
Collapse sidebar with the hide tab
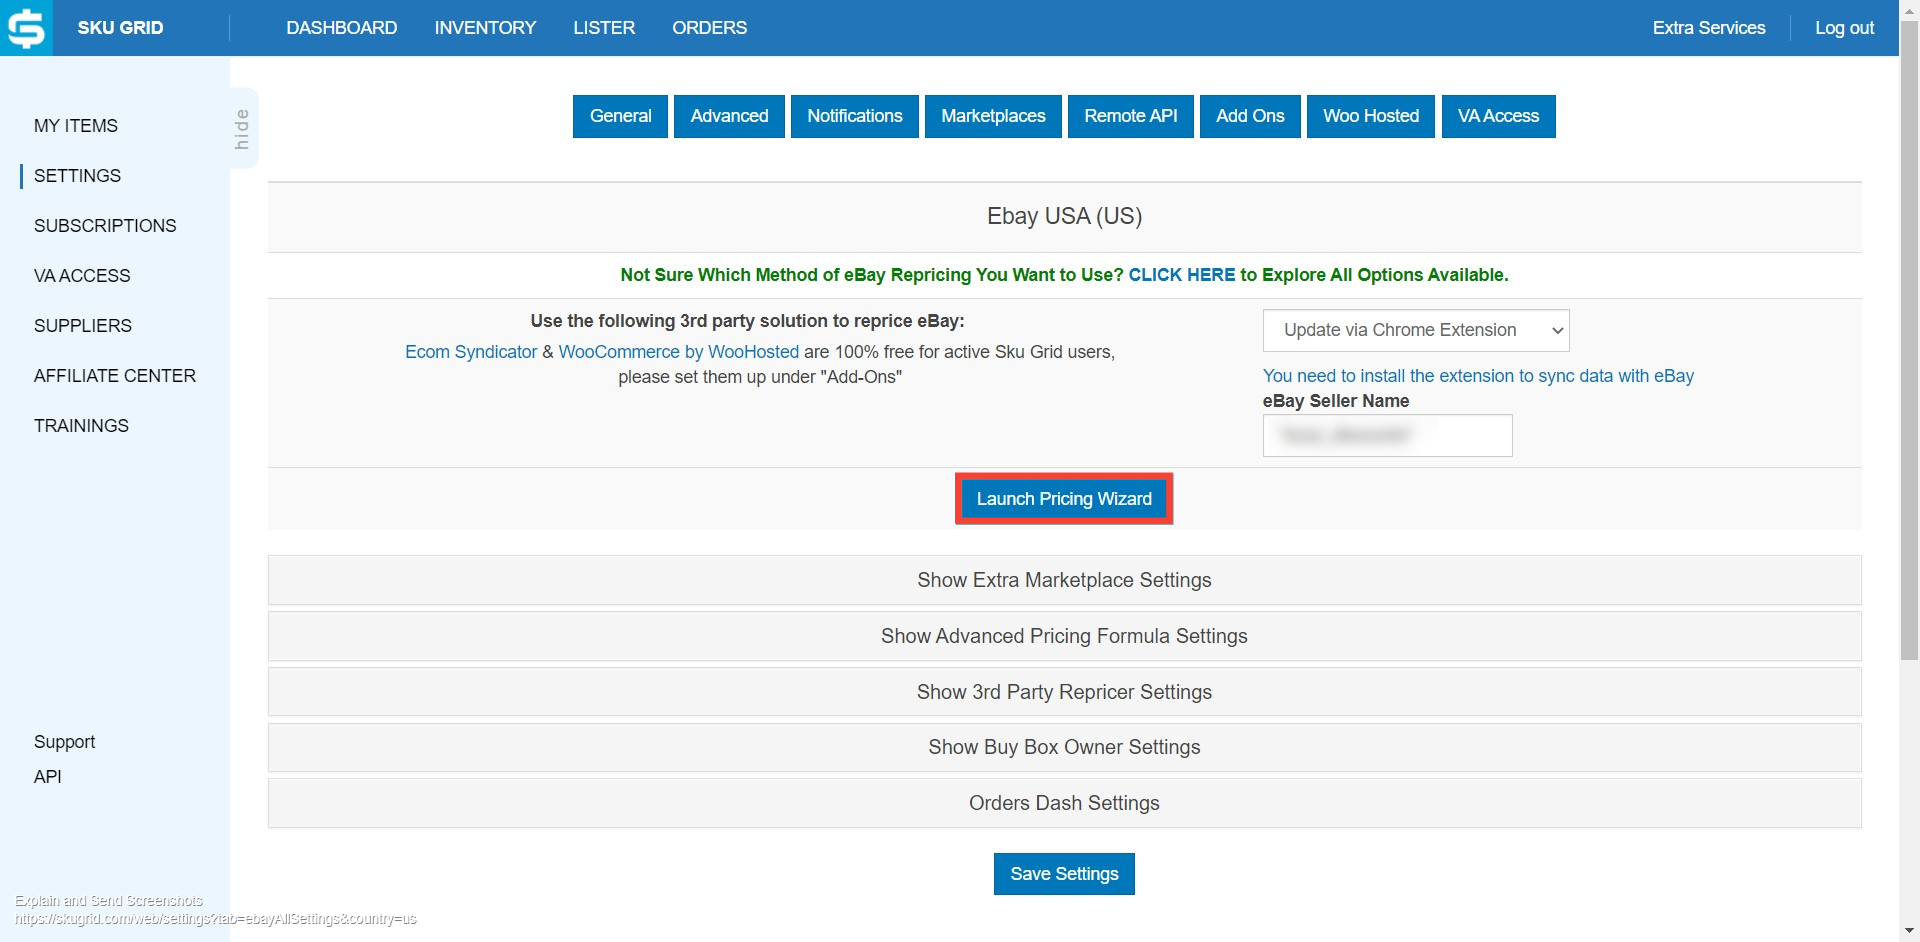click(243, 128)
